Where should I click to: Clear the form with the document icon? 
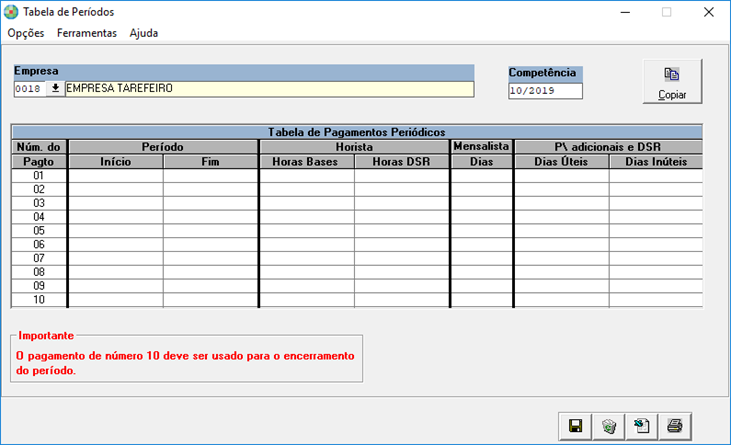642,426
